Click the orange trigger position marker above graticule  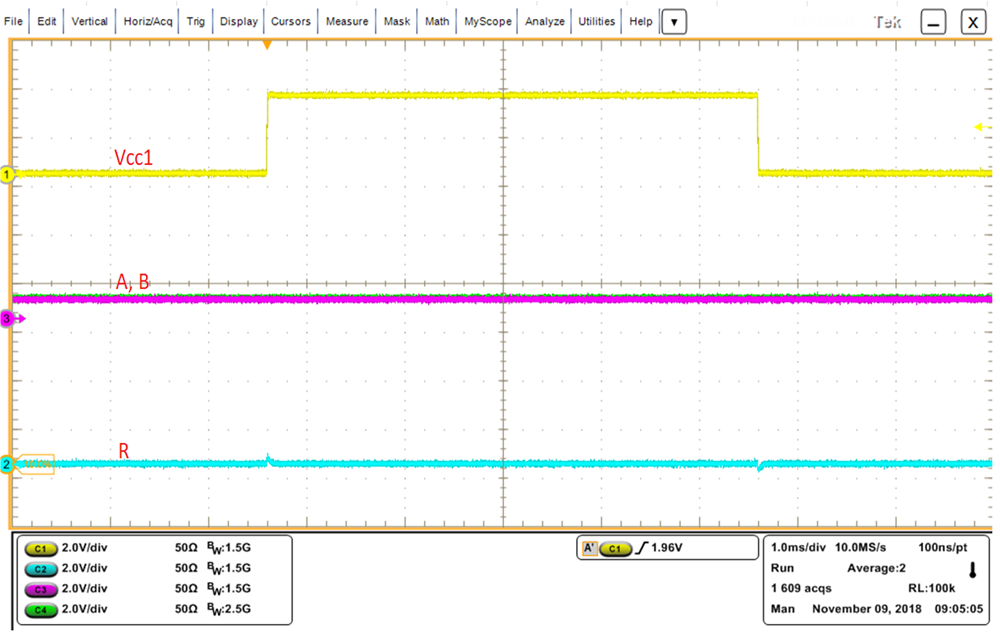(268, 44)
